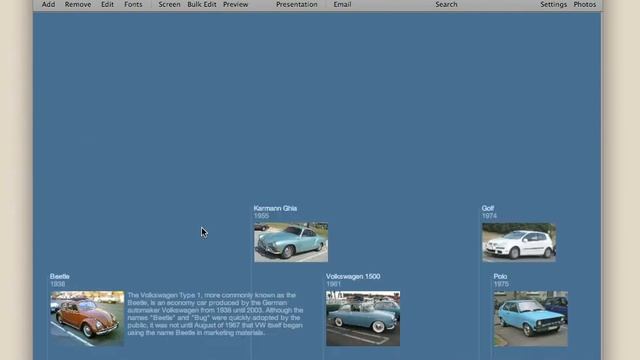
Task: Click the Beetle event title
Action: pos(60,276)
